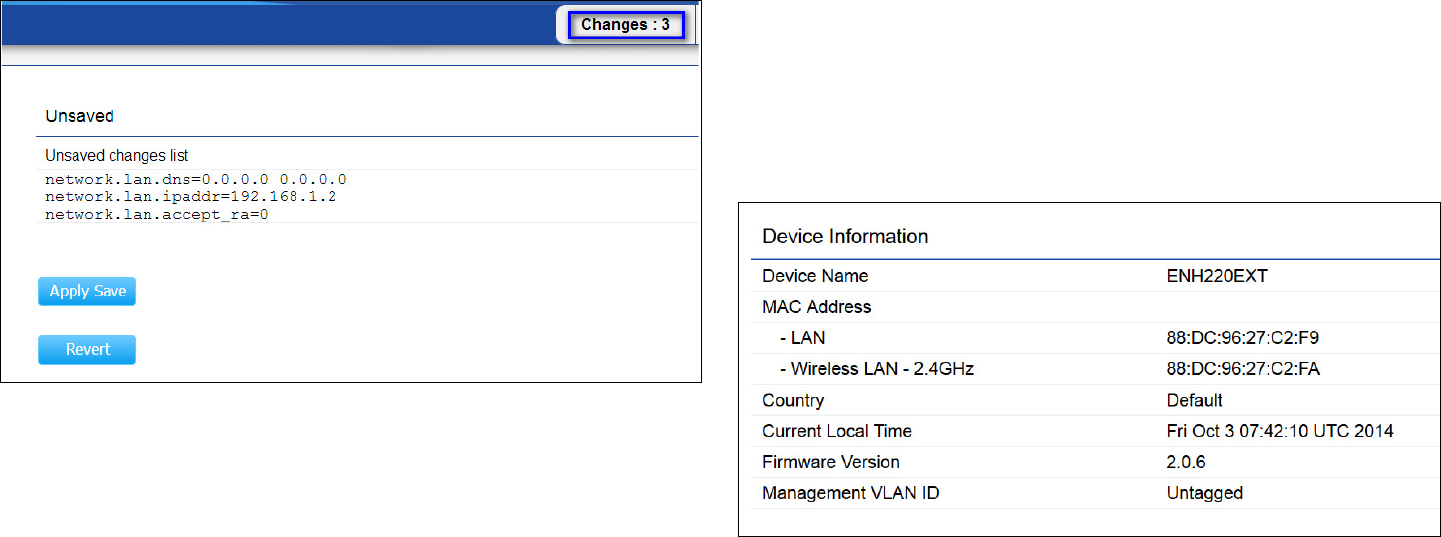This screenshot has height=537, width=1441.
Task: Open the Changes : 3 indicator
Action: (626, 25)
